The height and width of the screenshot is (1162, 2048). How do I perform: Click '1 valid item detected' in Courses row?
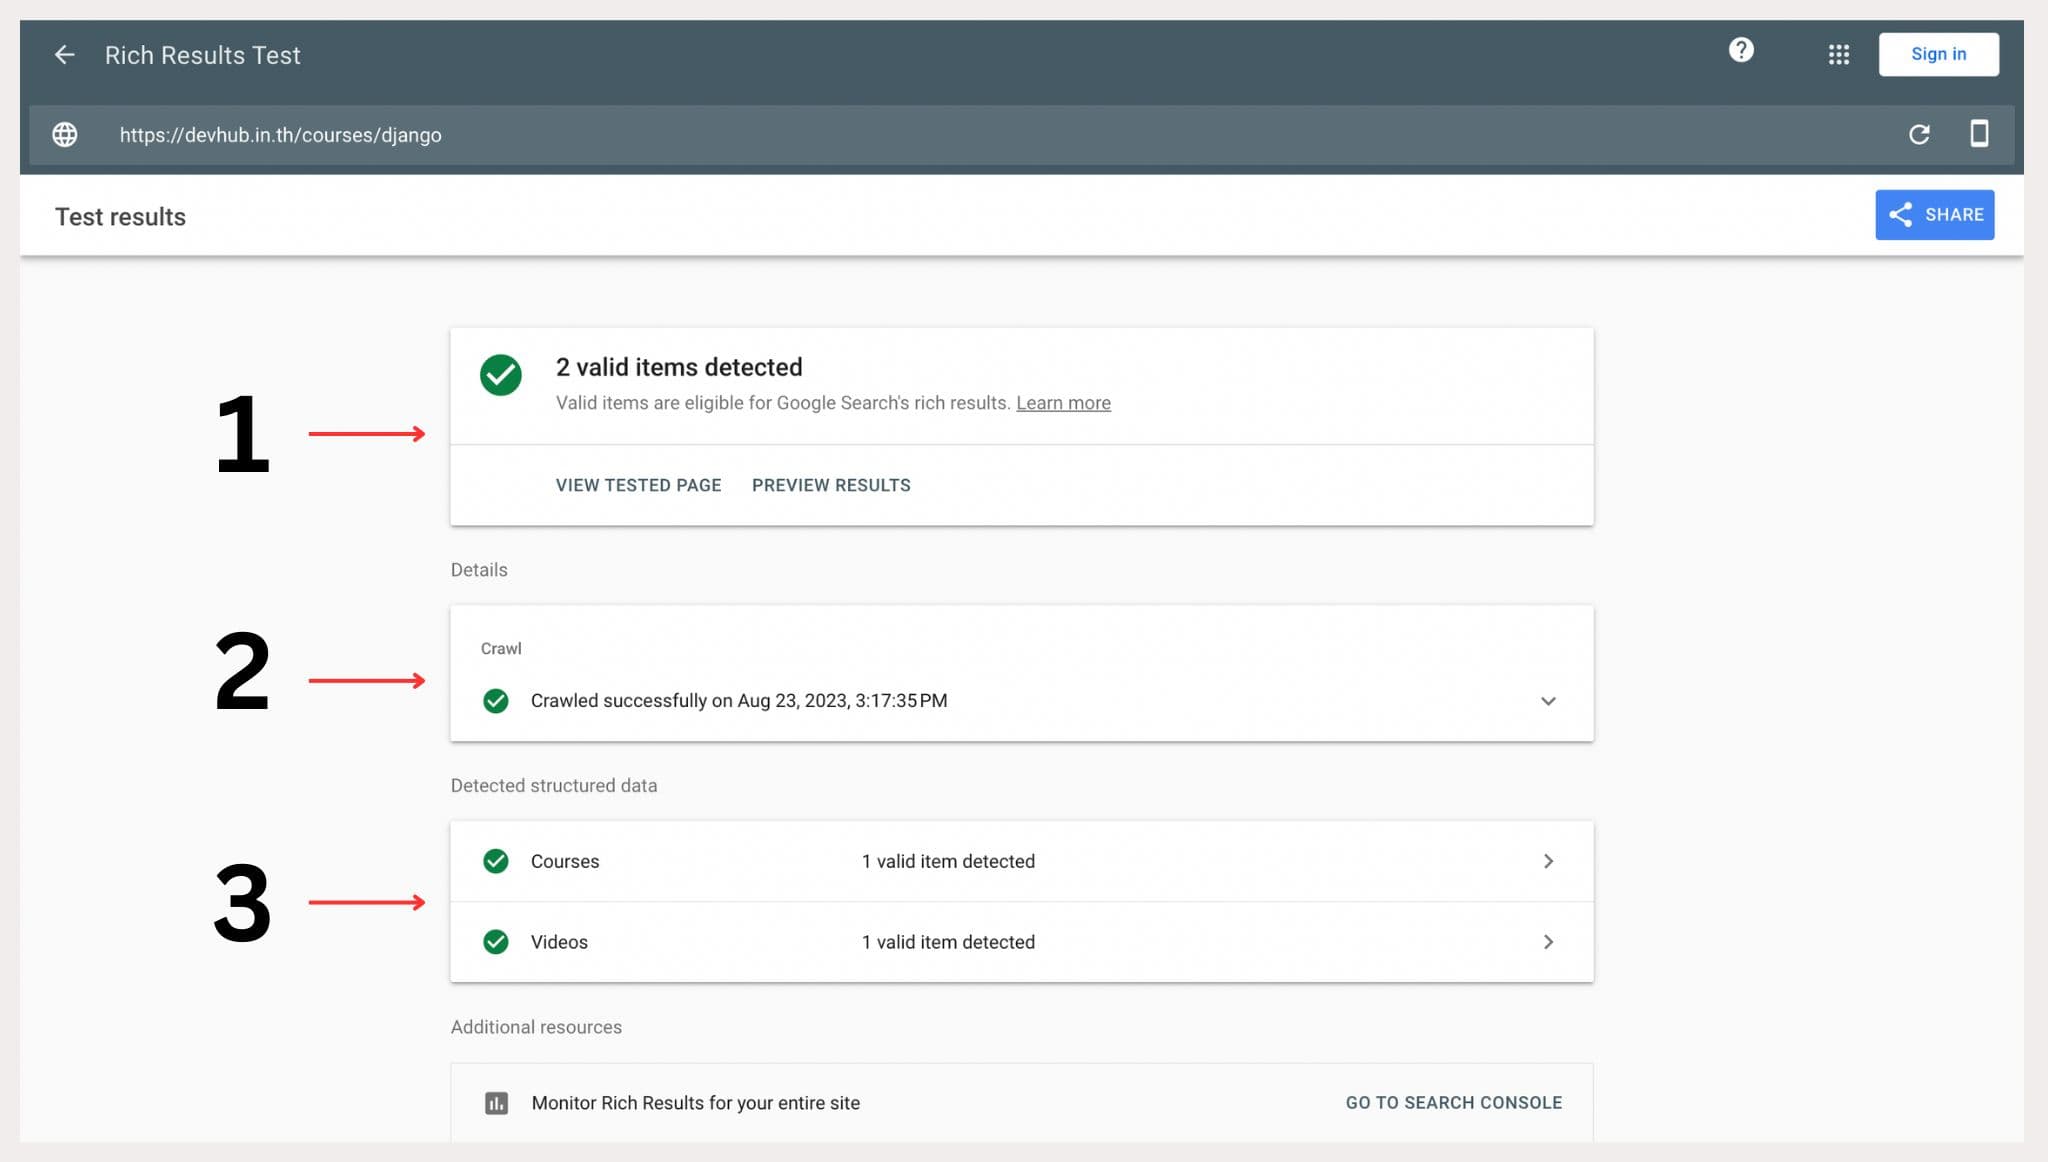click(x=948, y=861)
